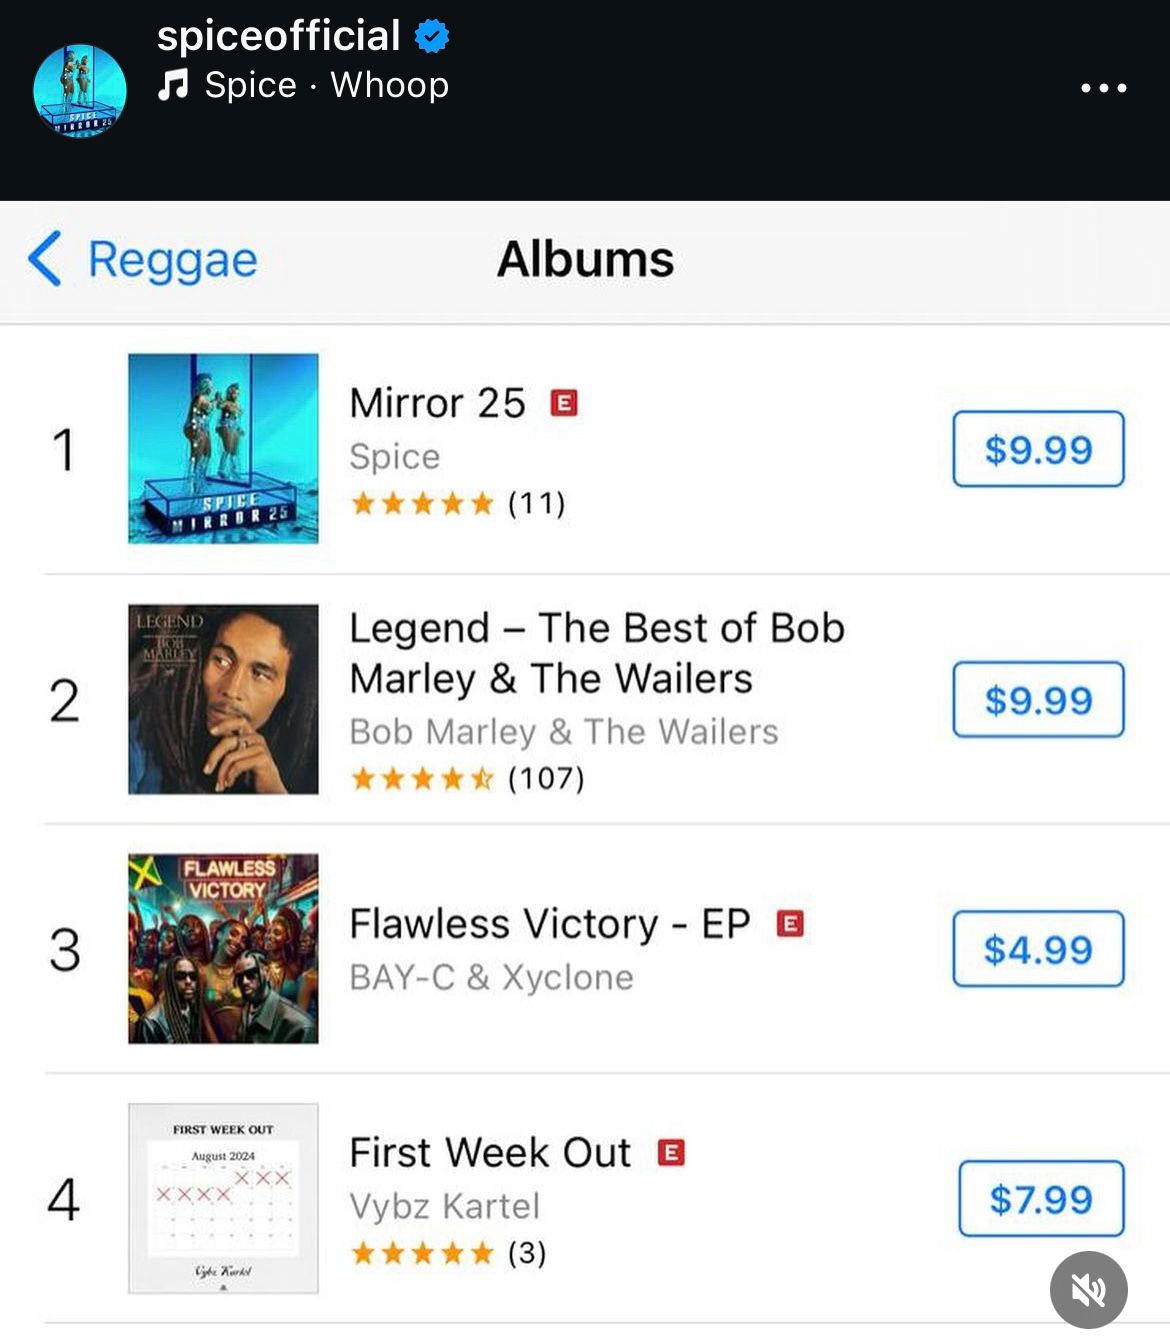Screen dimensions: 1170x1337
Task: Open the three-dot more options menu
Action: click(1103, 88)
